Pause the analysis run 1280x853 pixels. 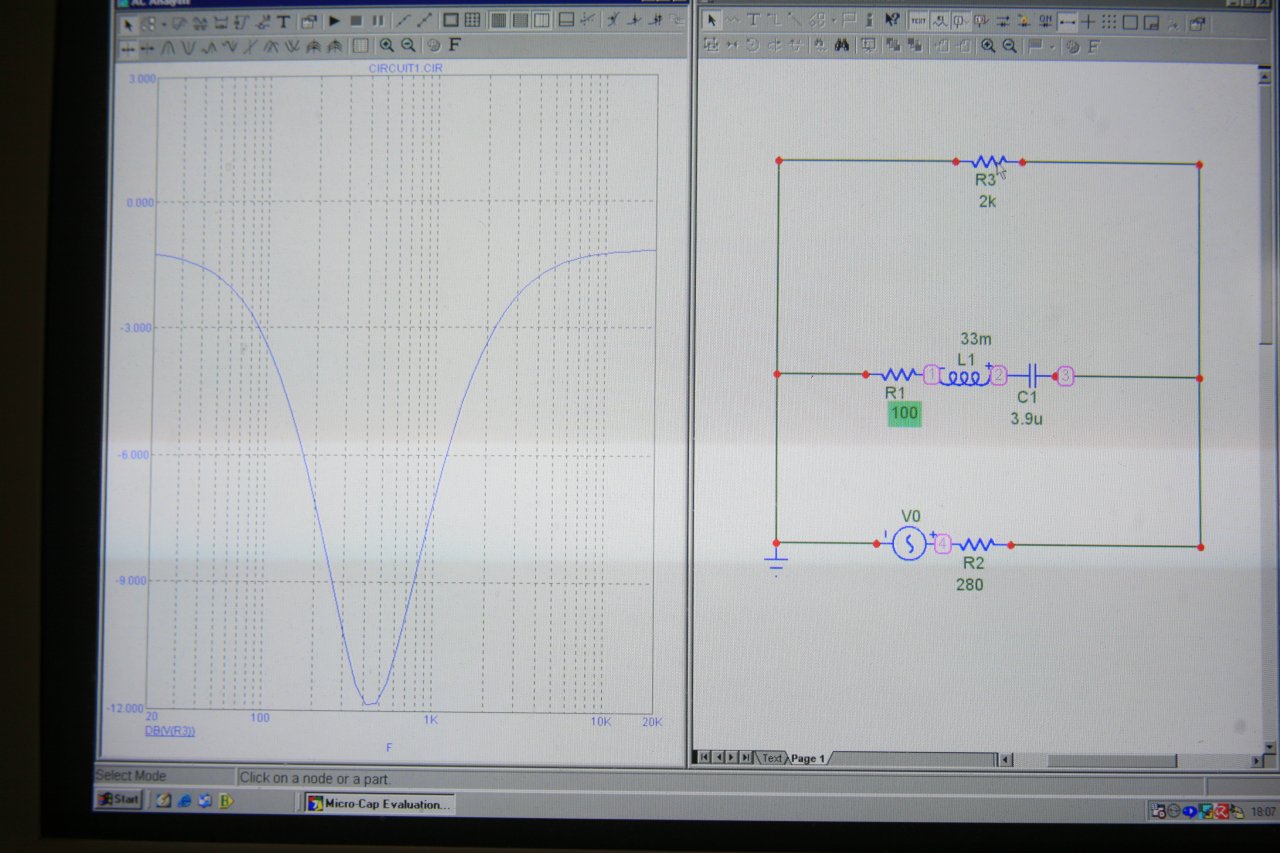[x=378, y=21]
